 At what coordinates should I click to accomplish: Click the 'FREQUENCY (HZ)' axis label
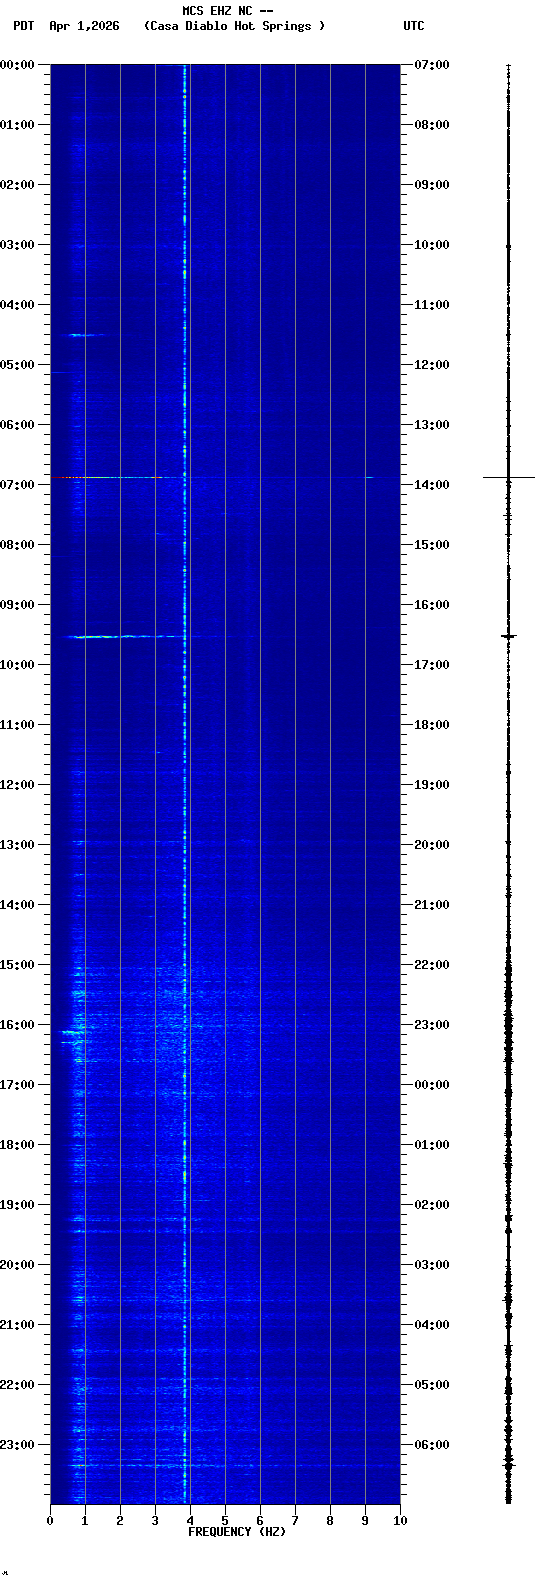pos(237,1532)
